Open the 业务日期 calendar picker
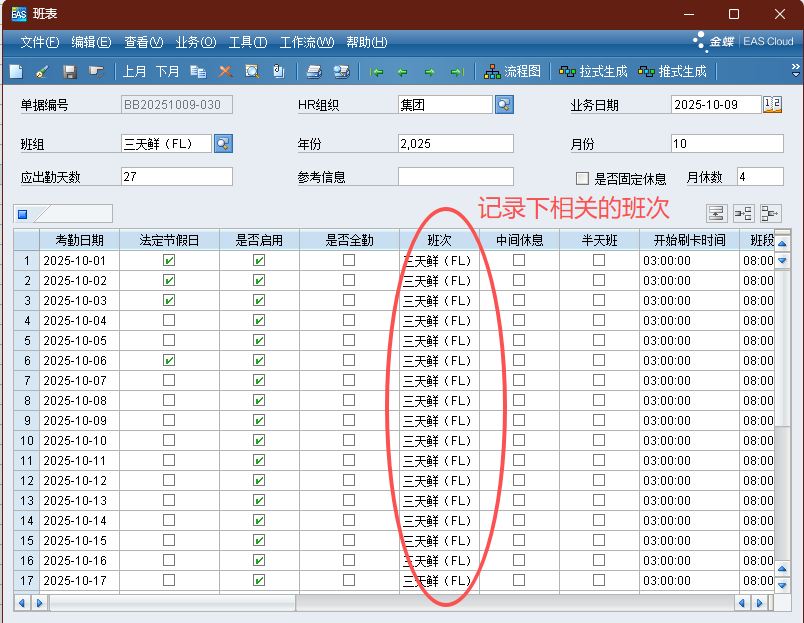This screenshot has height=623, width=804. [773, 105]
